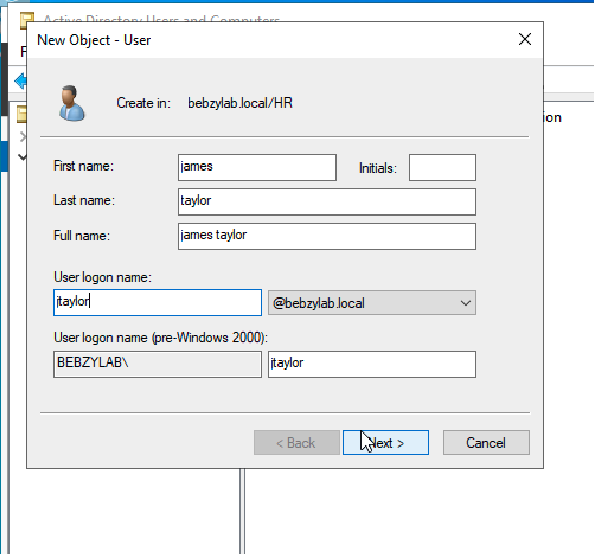594x554 pixels.
Task: Click the Create in: label
Action: (144, 103)
